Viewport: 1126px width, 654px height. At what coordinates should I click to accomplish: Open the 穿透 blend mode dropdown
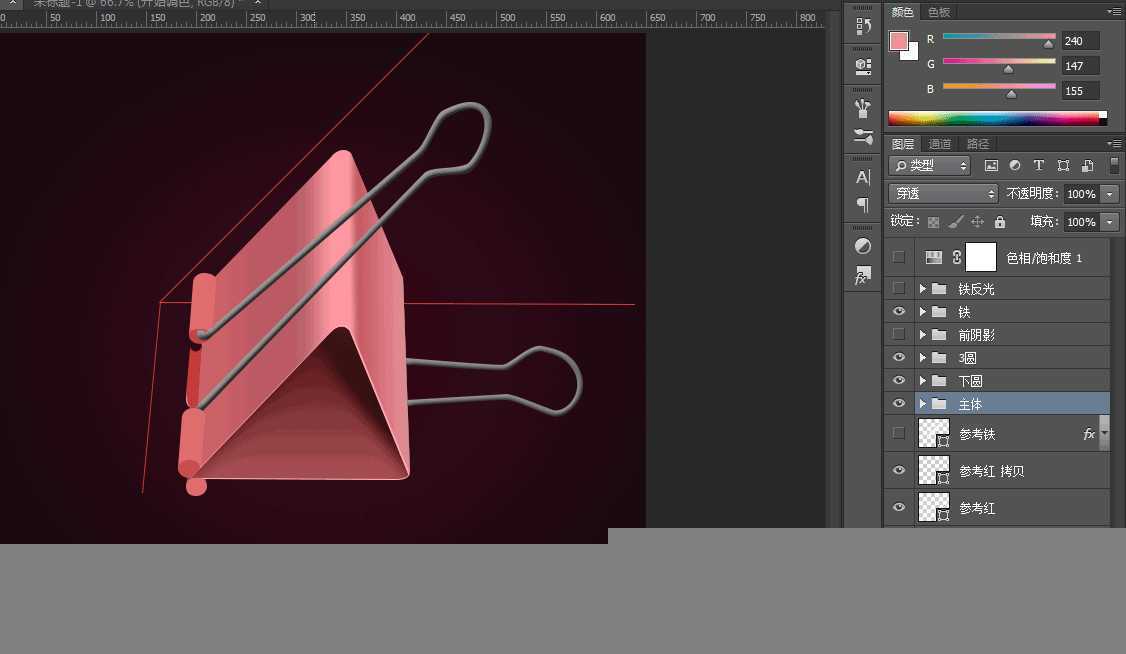click(x=943, y=194)
